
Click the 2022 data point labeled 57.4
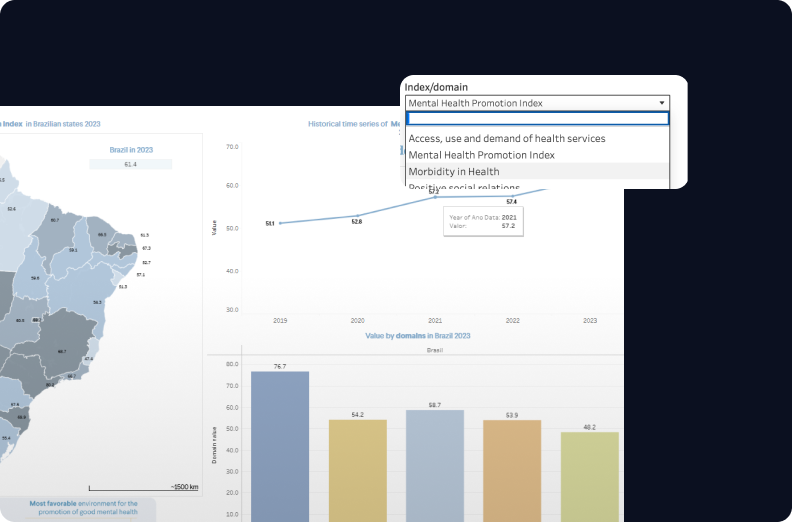point(512,195)
